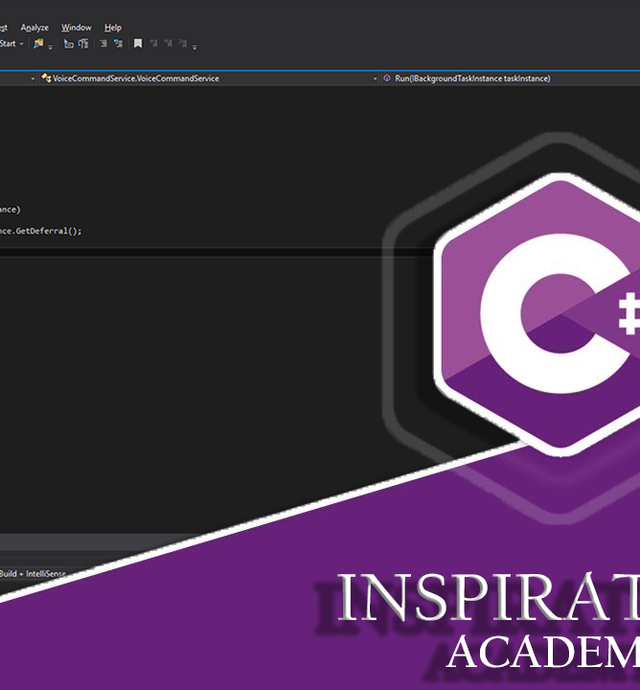Screen dimensions: 640x690
Task: Open the Analyze menu
Action: [x=34, y=27]
